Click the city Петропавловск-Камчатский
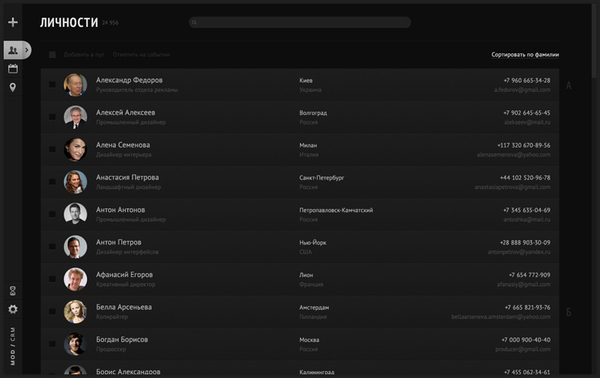This screenshot has height=378, width=600. click(x=336, y=210)
